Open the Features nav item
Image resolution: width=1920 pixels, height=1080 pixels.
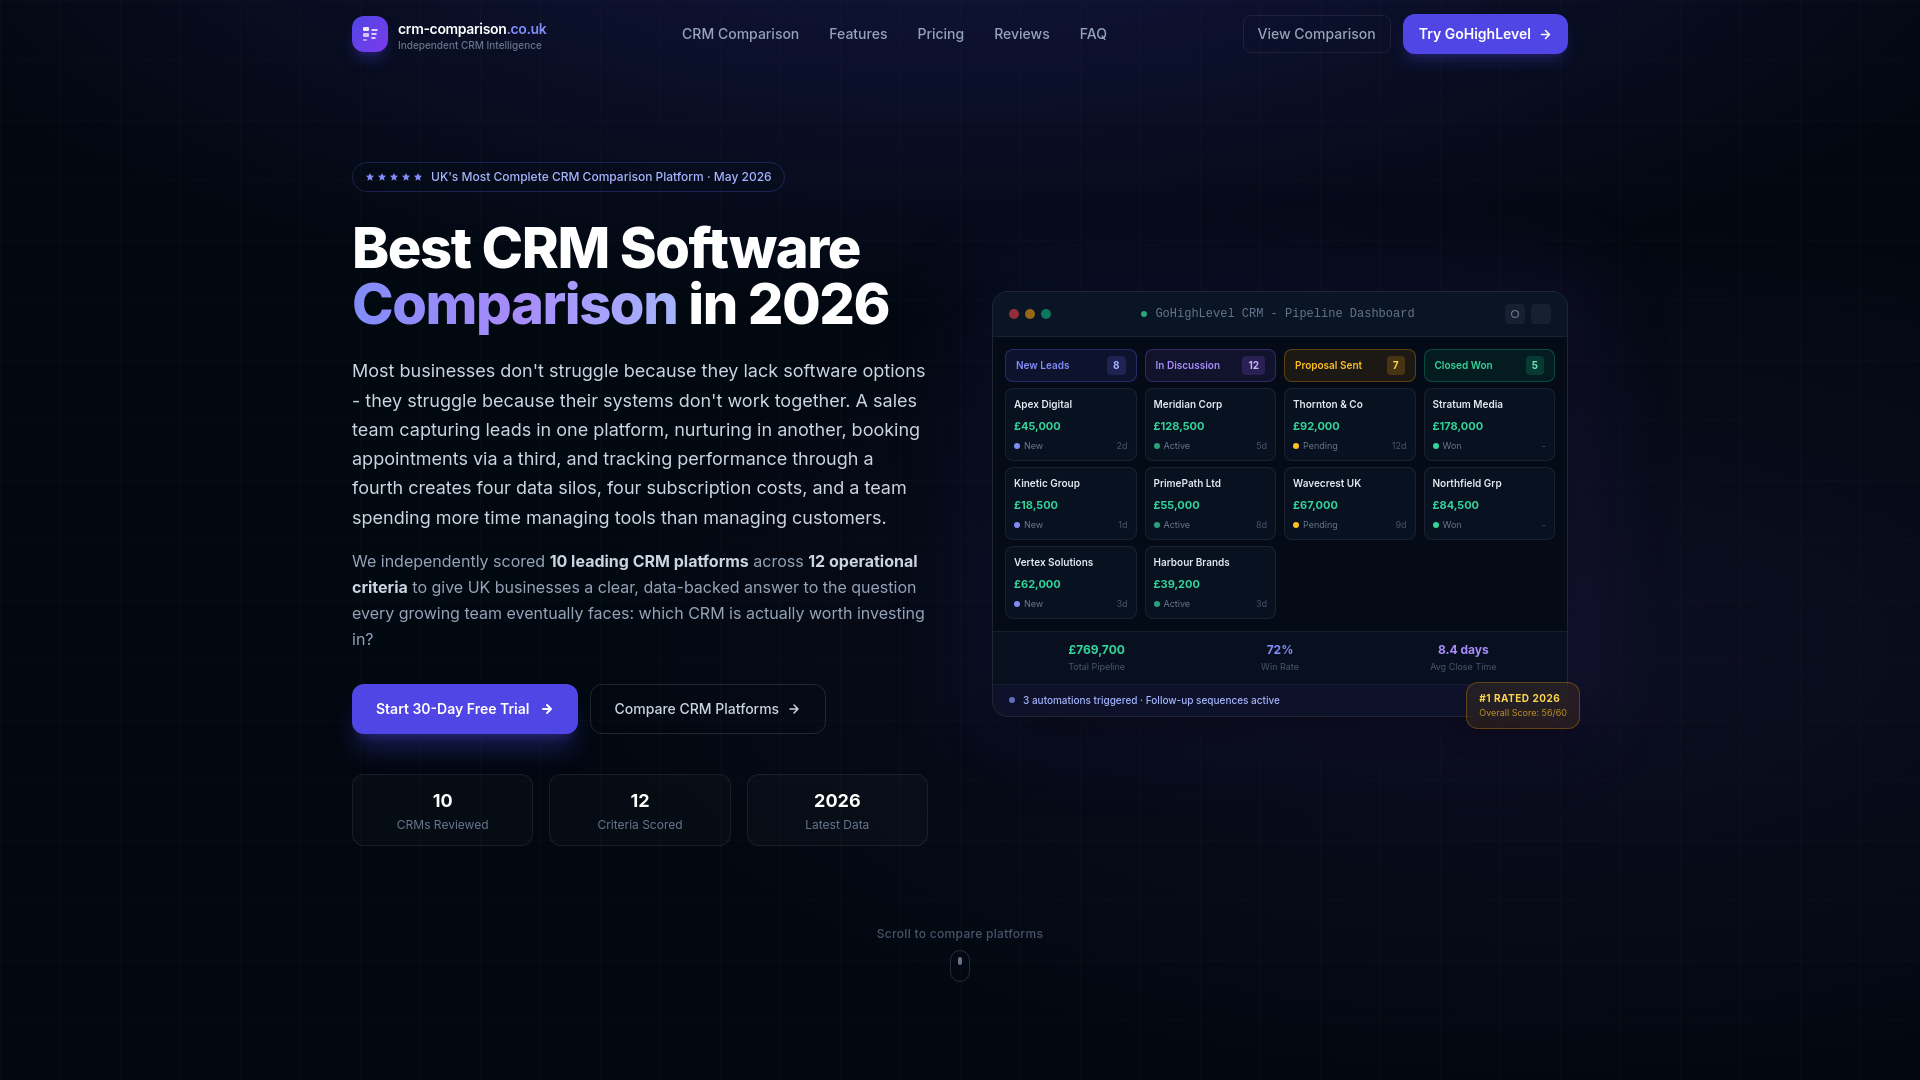coord(858,34)
